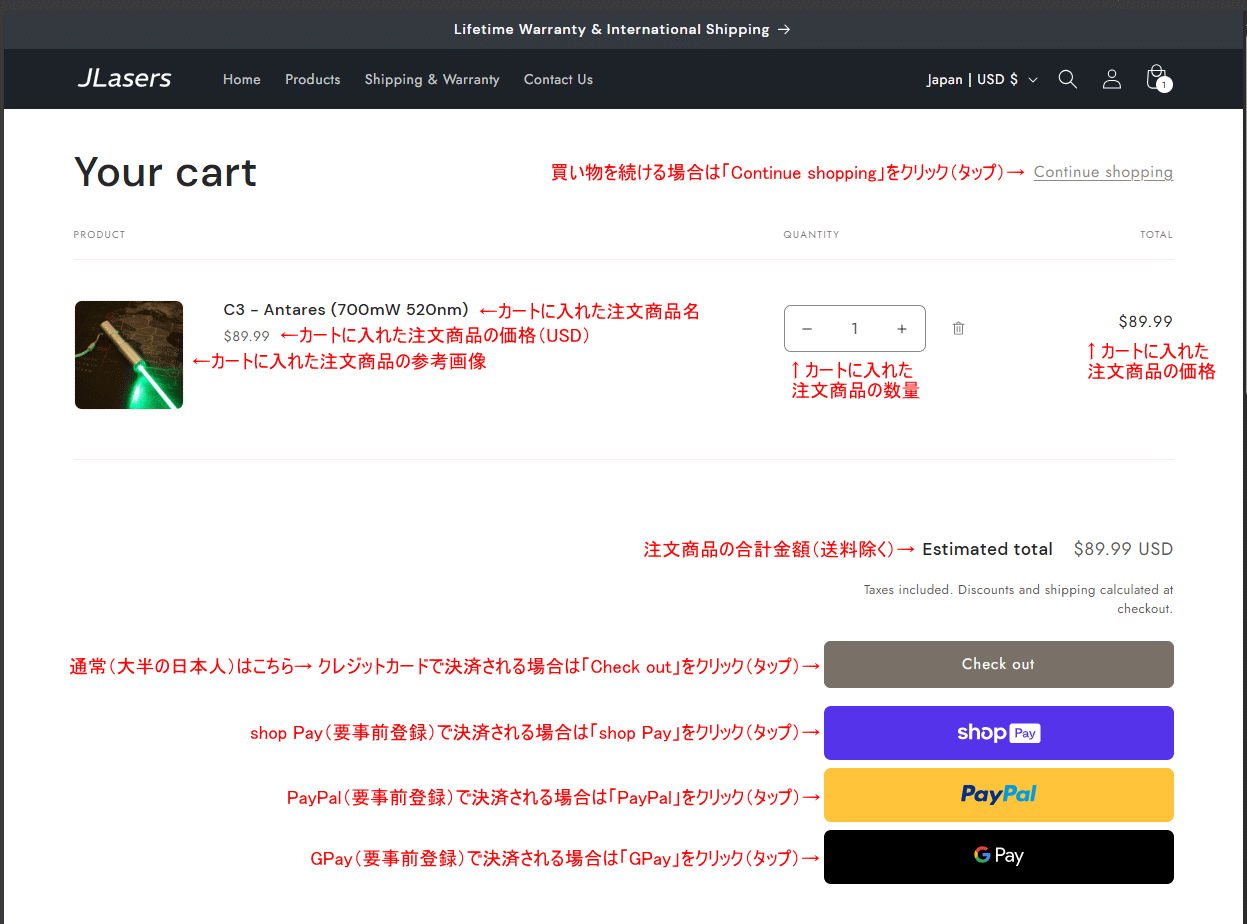Remove Antares item with trash icon
This screenshot has width=1247, height=924.
coord(958,328)
